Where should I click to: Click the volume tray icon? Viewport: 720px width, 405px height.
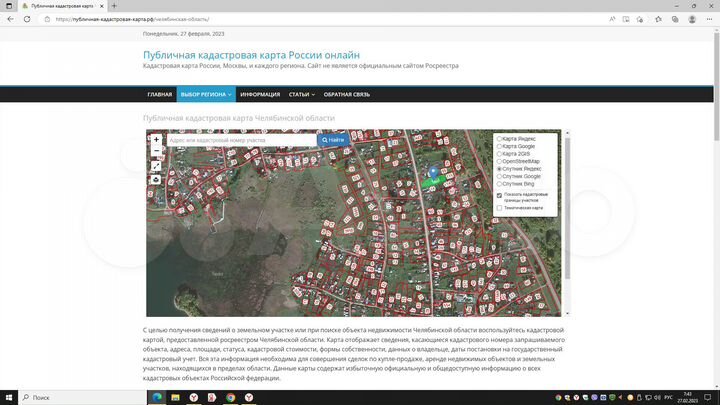click(x=657, y=397)
